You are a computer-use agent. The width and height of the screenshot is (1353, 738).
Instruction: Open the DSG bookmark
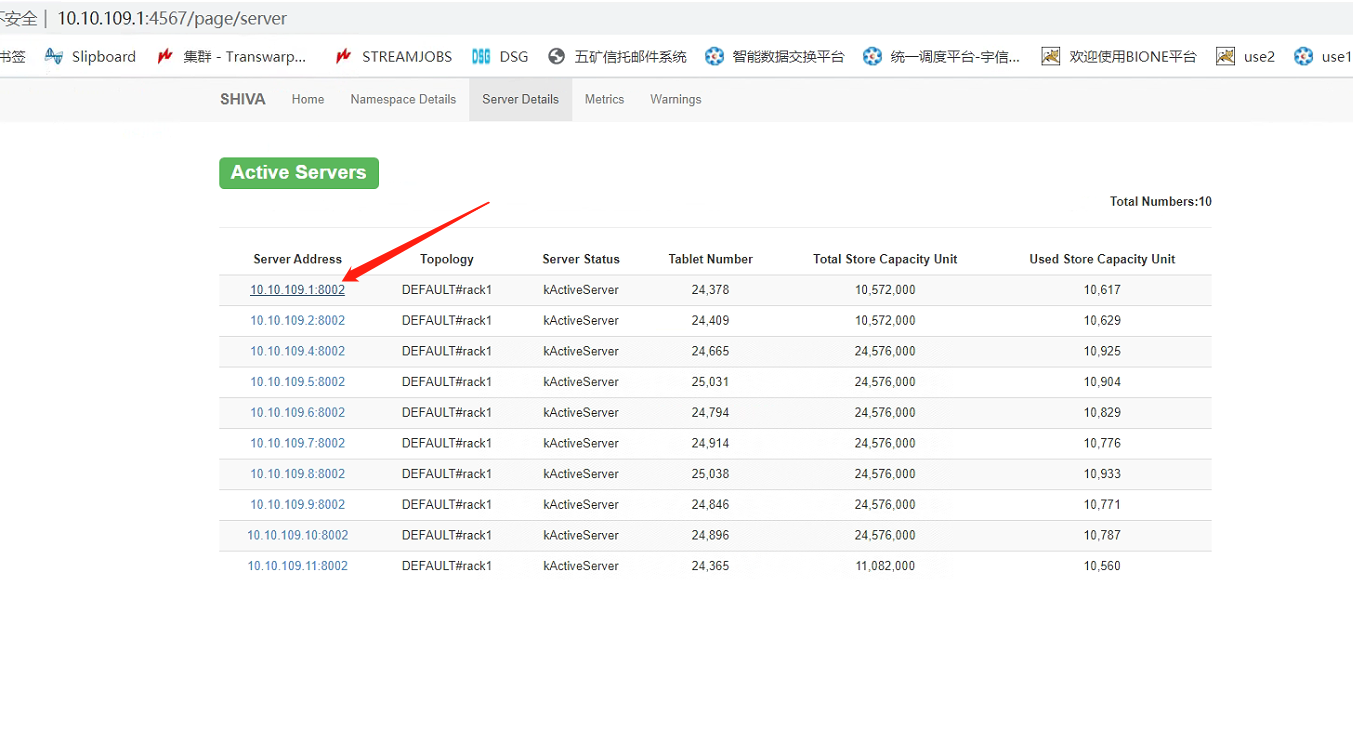(500, 57)
